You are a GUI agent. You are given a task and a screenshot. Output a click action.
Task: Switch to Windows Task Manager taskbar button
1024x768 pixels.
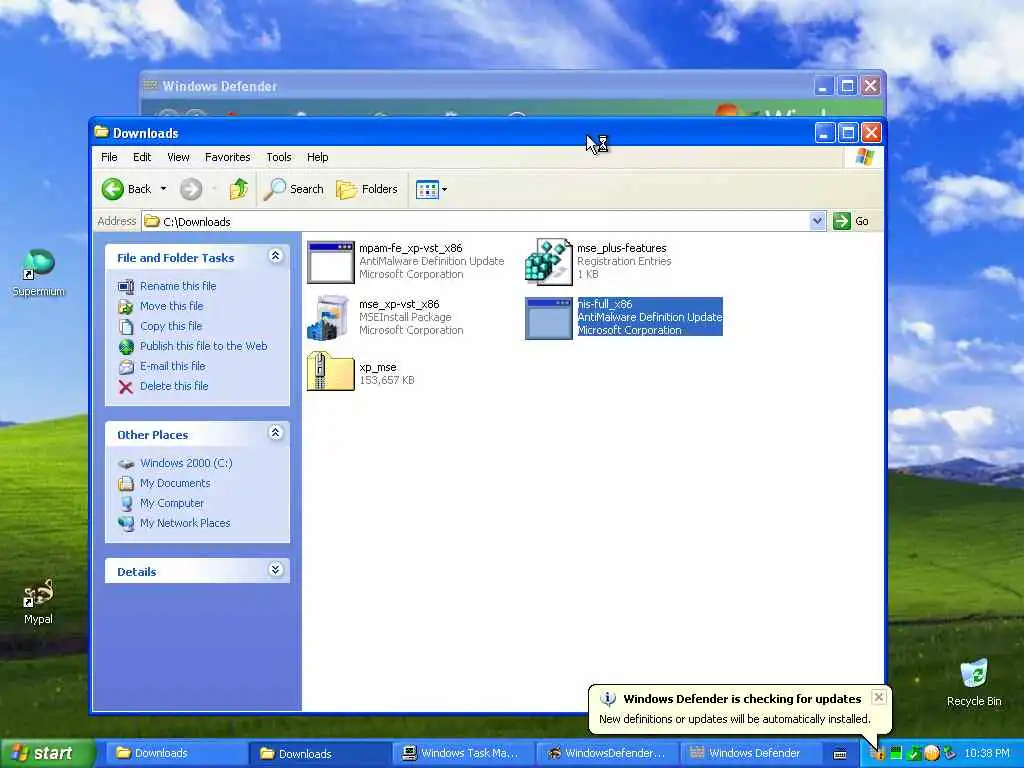pos(463,753)
